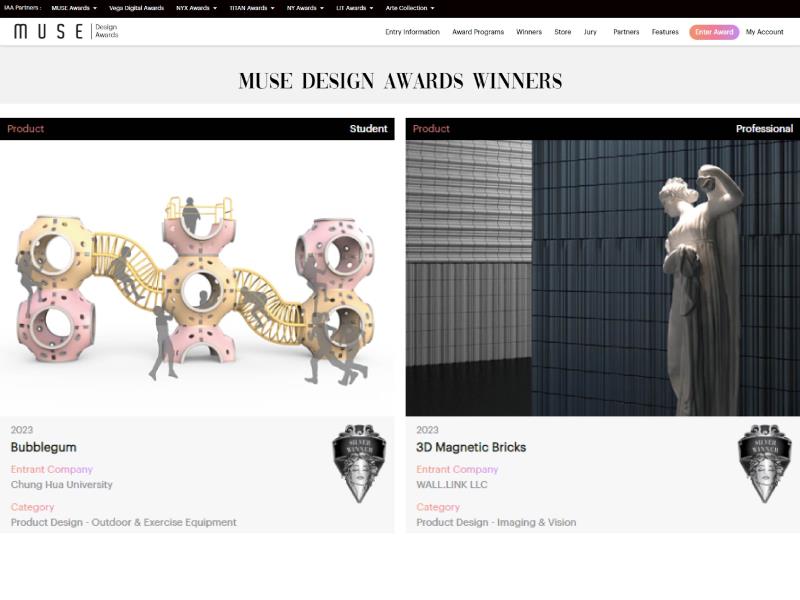Expand the LIT Awards dropdown
Viewport: 800px width, 600px height.
point(355,8)
